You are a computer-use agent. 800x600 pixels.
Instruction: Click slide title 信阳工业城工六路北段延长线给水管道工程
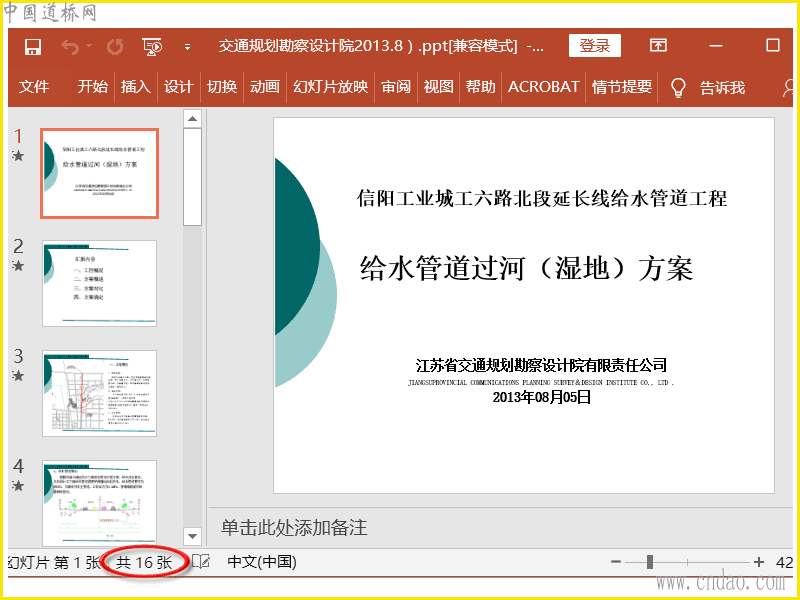coord(542,198)
